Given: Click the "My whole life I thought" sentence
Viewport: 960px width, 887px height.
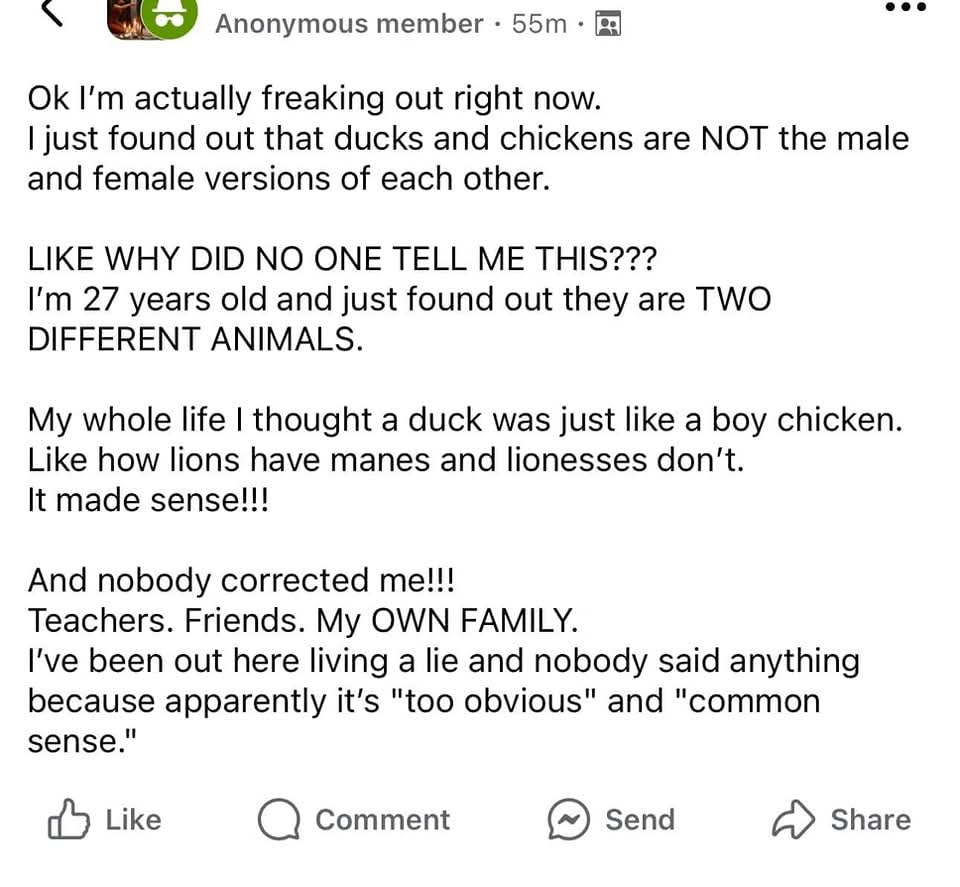Looking at the screenshot, I should (465, 420).
